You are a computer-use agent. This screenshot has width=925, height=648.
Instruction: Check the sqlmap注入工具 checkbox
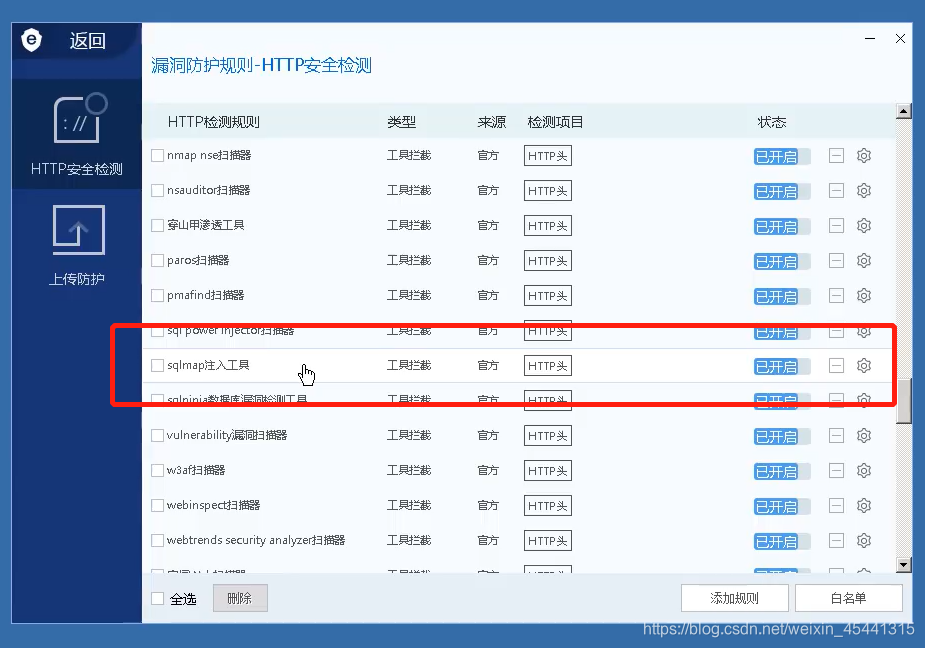(157, 365)
